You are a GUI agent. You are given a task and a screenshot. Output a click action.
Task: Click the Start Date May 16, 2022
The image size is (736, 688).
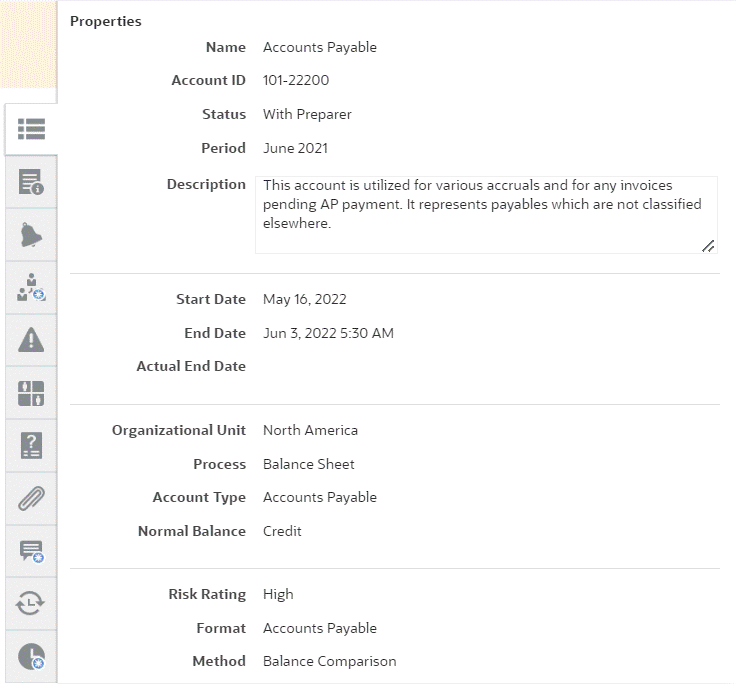click(305, 299)
